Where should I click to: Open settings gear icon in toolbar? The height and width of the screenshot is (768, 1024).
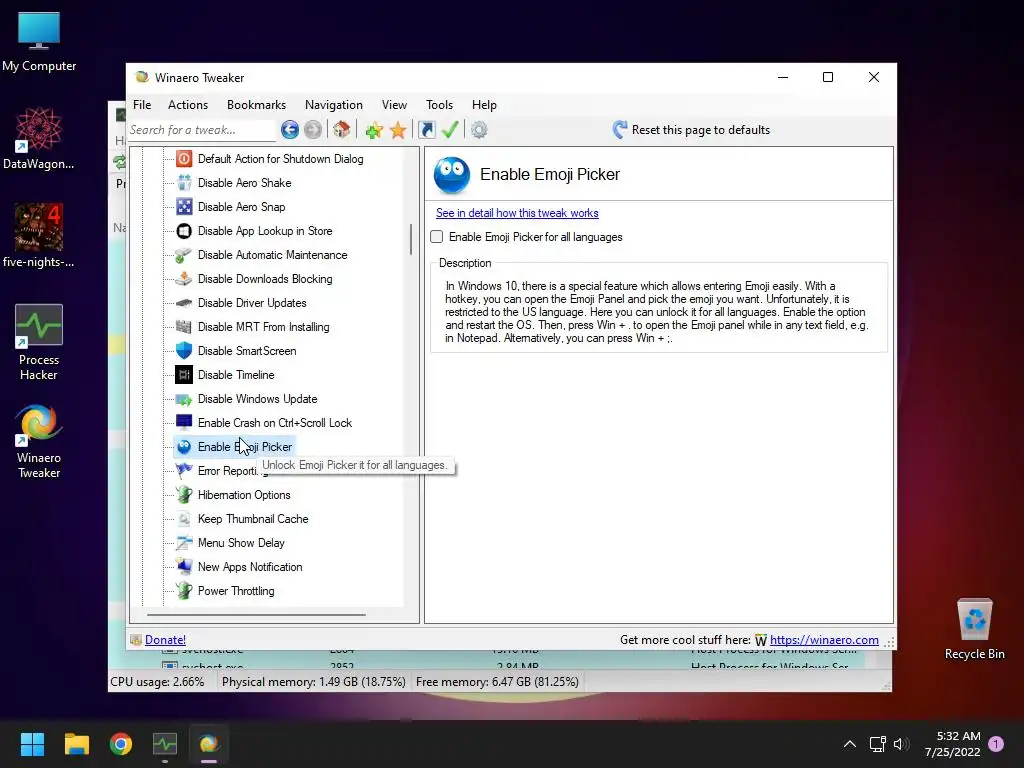(x=479, y=130)
